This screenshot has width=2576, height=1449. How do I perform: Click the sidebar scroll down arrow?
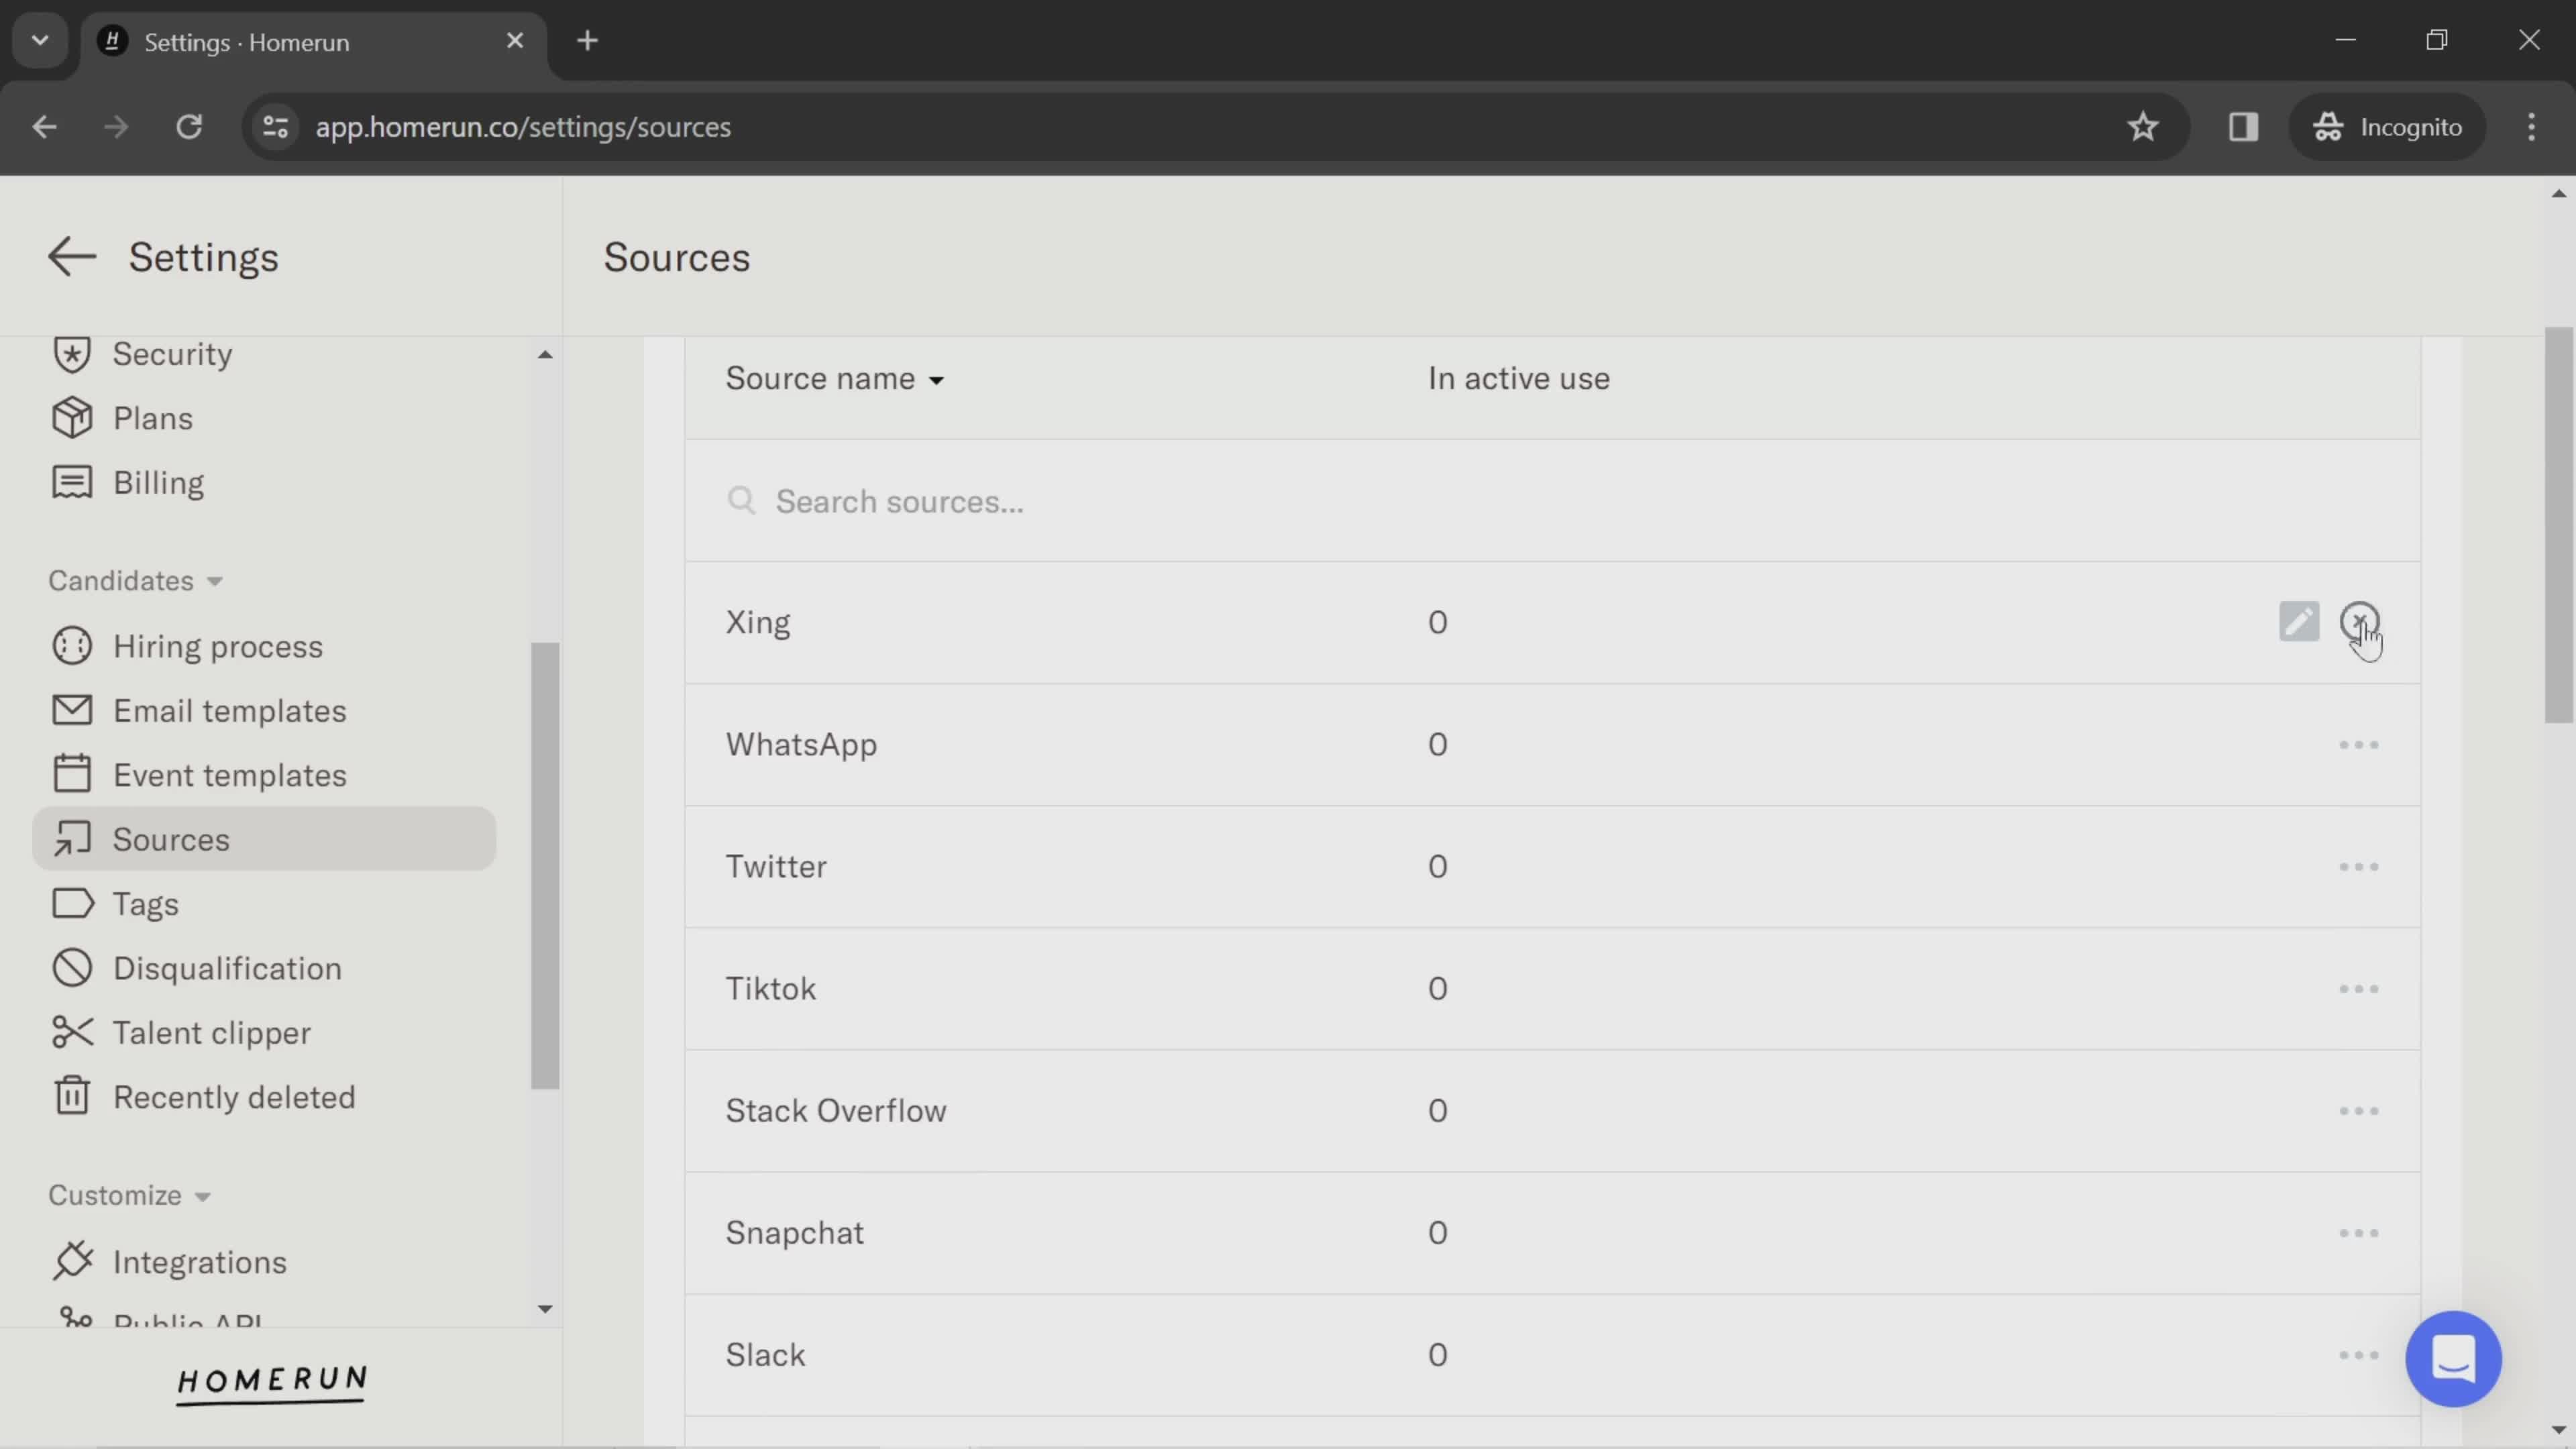click(x=544, y=1309)
